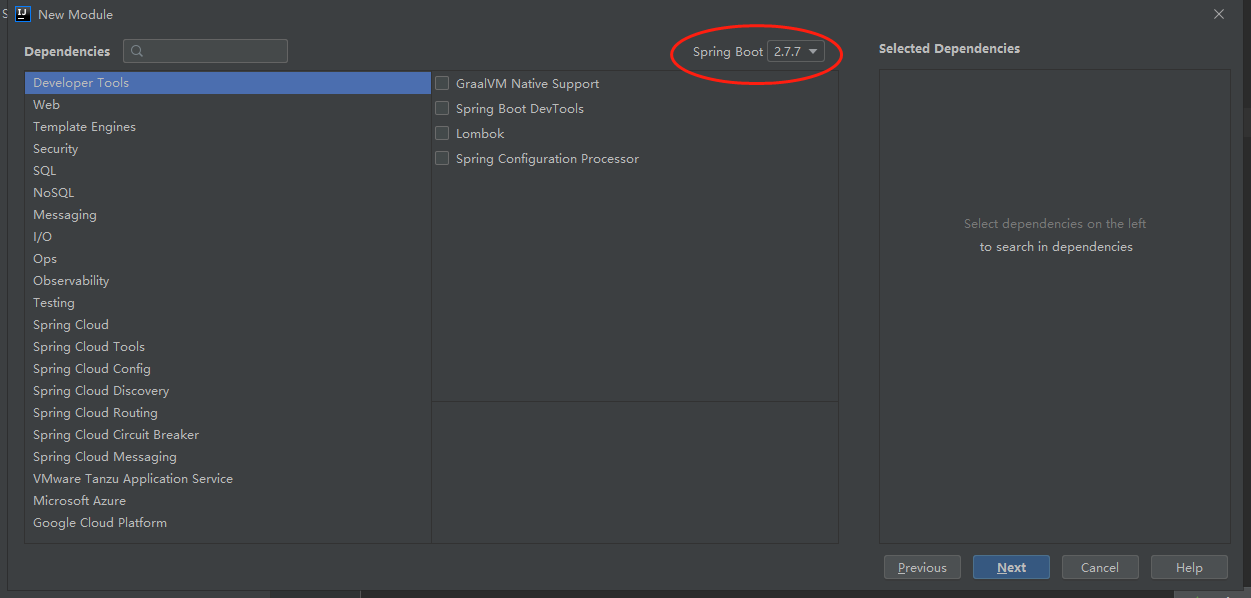
Task: Close the New Module dialog
Action: pyautogui.click(x=1218, y=14)
